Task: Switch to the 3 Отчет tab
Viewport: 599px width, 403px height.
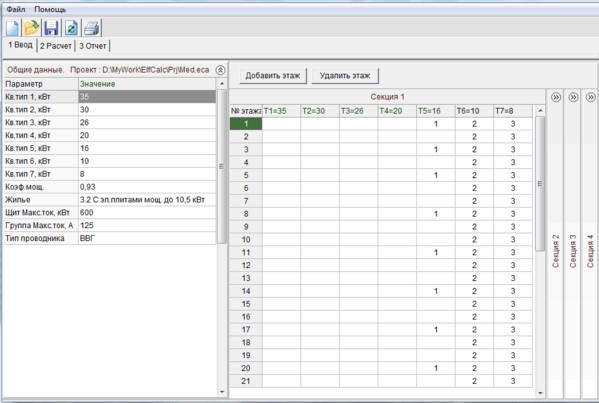Action: pos(93,46)
